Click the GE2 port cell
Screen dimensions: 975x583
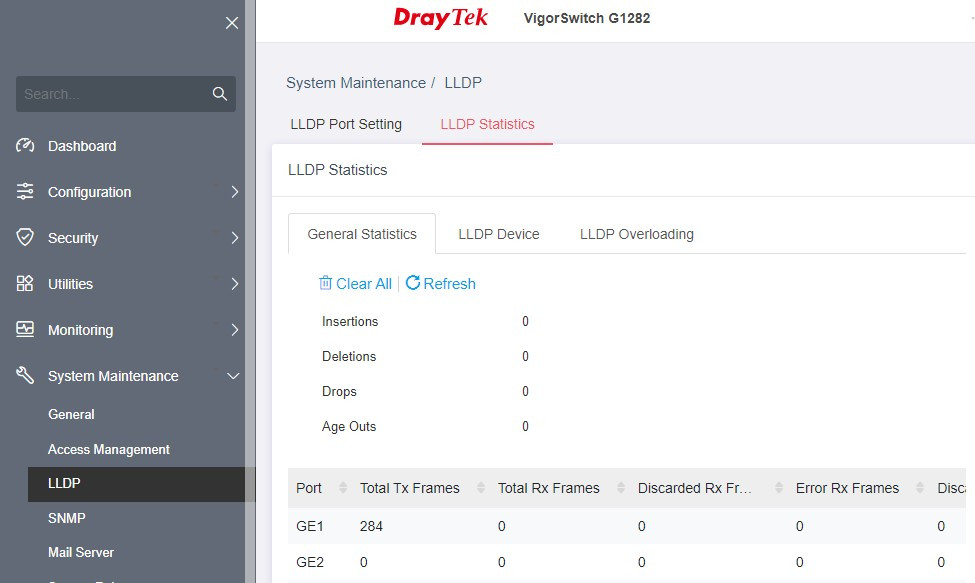pyautogui.click(x=310, y=562)
